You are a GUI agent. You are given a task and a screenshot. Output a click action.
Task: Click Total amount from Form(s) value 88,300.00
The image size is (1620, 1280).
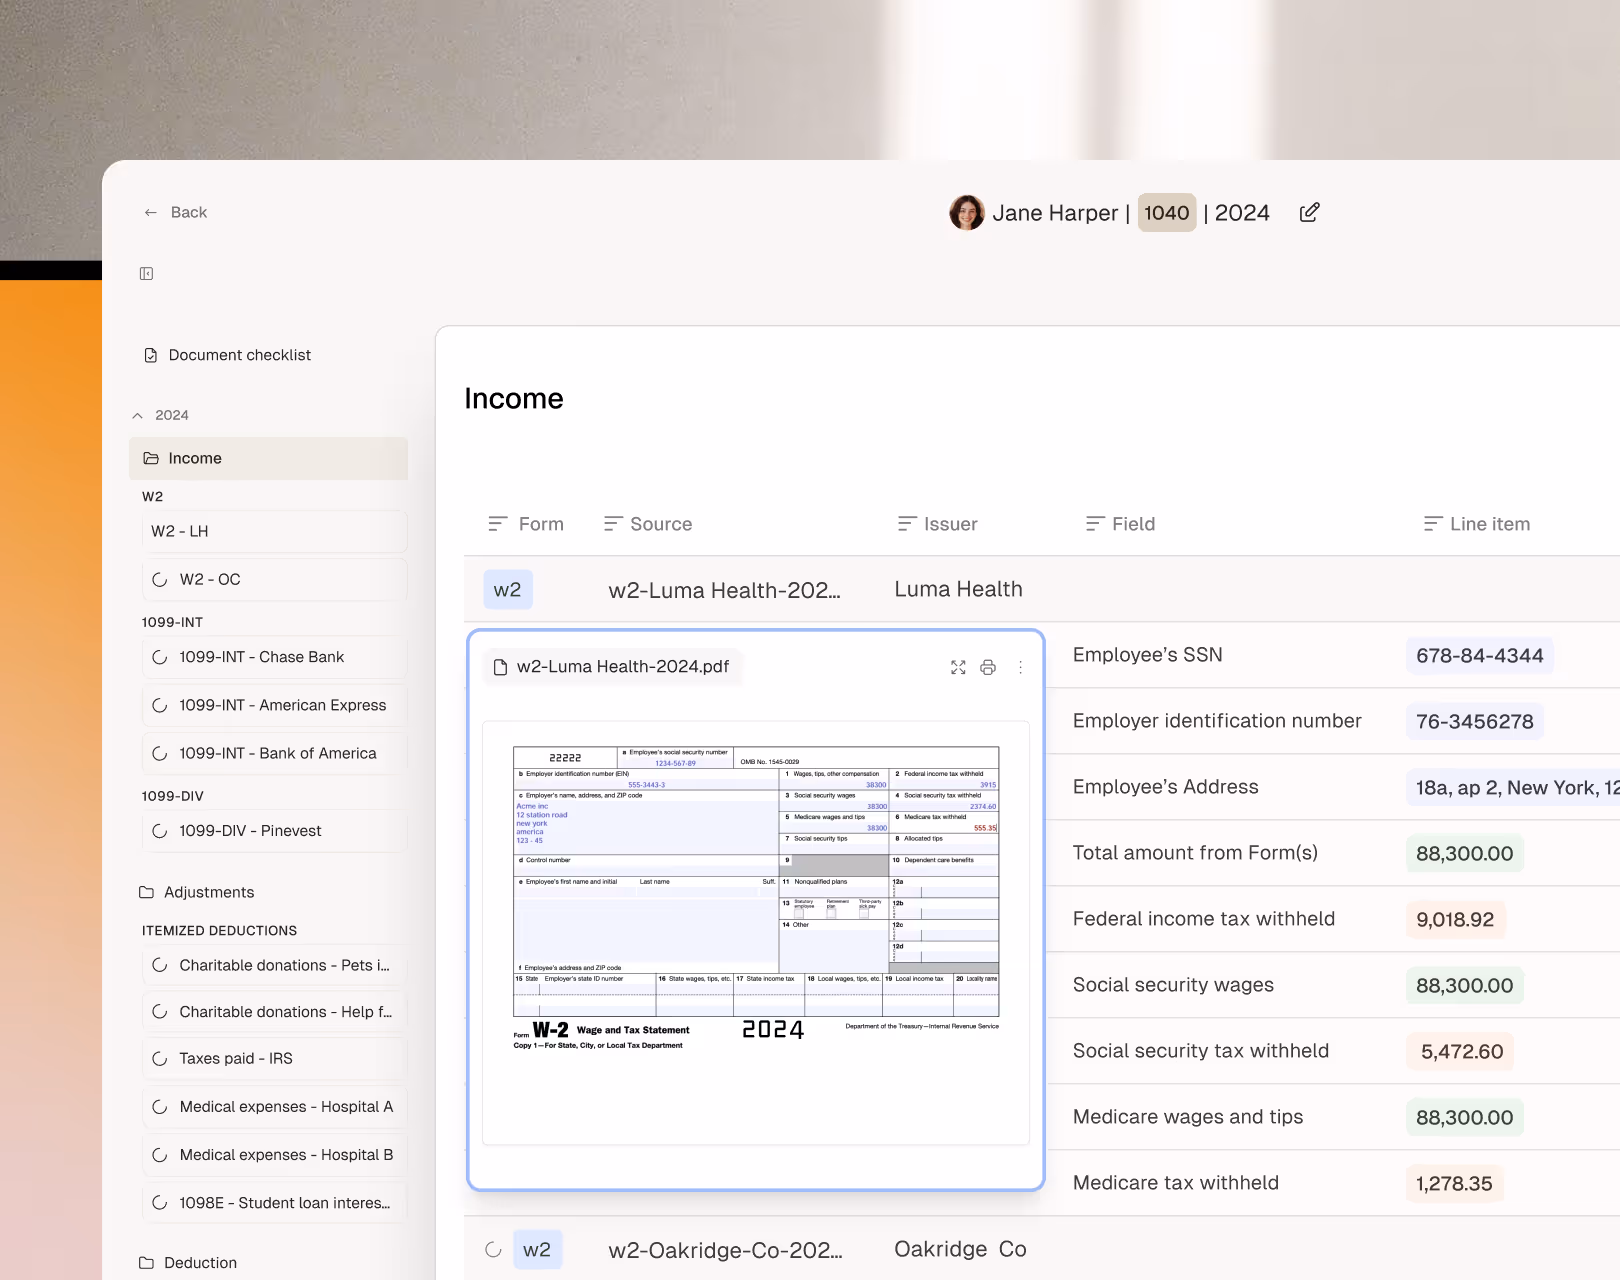point(1464,854)
